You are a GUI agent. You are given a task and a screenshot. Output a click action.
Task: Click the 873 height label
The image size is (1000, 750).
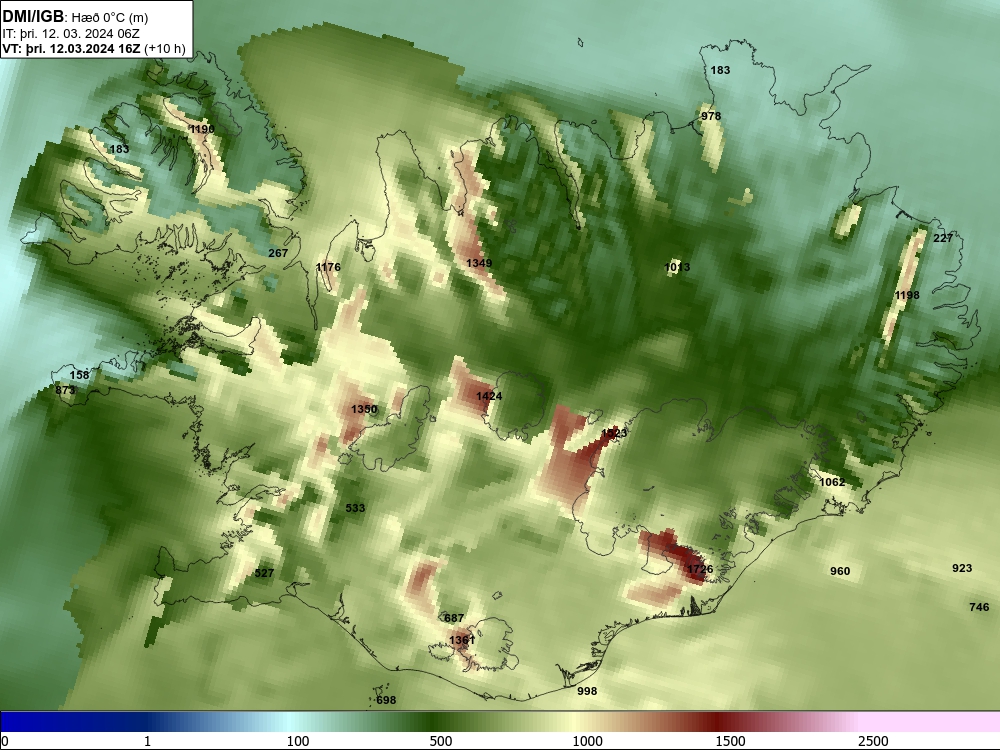65,390
